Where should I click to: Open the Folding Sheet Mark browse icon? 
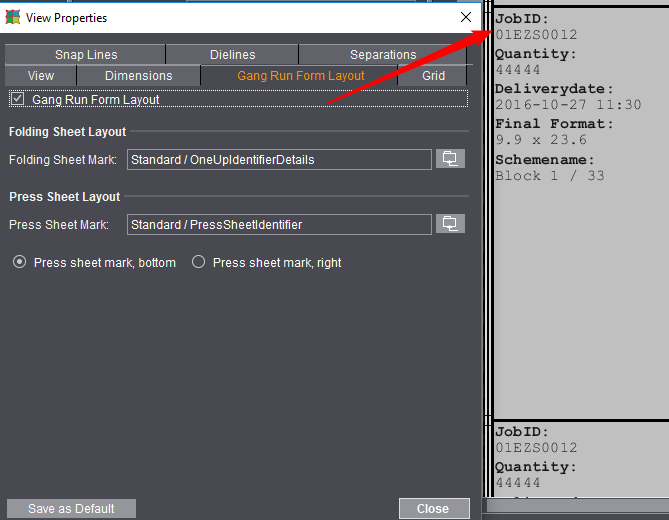450,159
